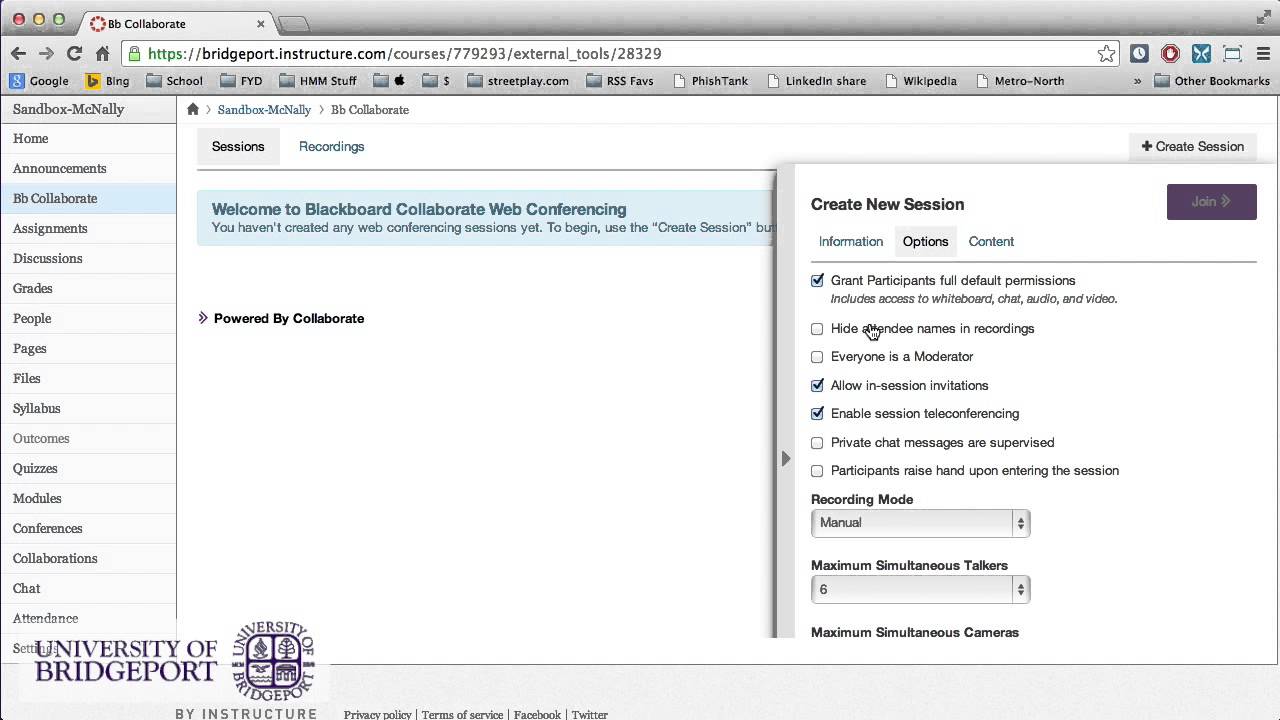The image size is (1280, 720).
Task: Open the Facebook footer link
Action: tap(537, 714)
